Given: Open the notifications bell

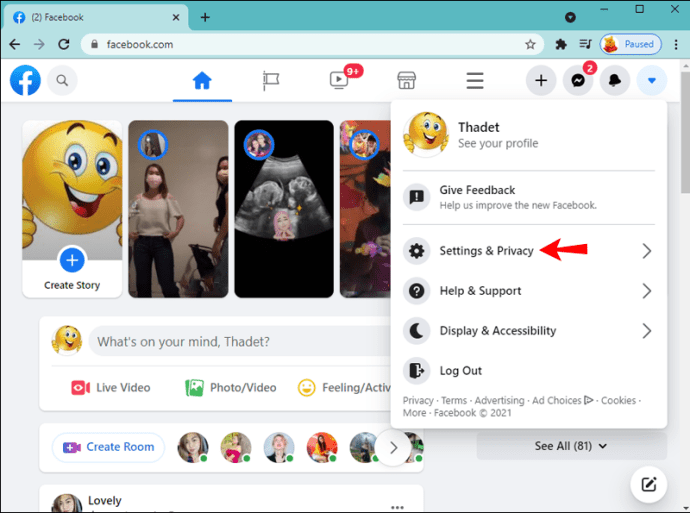Looking at the screenshot, I should click(x=615, y=81).
